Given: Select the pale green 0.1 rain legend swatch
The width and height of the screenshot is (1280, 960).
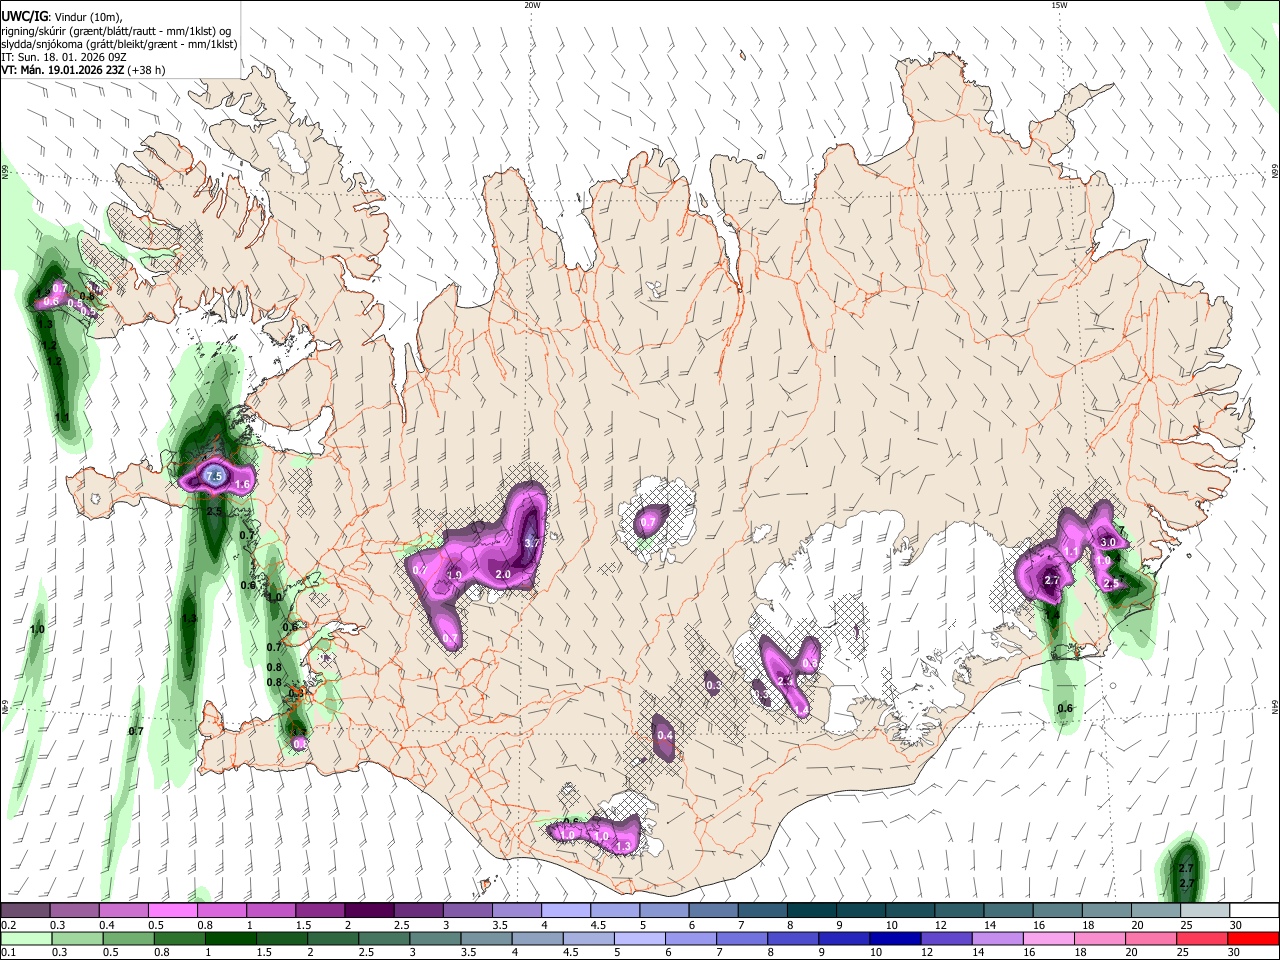Looking at the screenshot, I should [x=26, y=938].
